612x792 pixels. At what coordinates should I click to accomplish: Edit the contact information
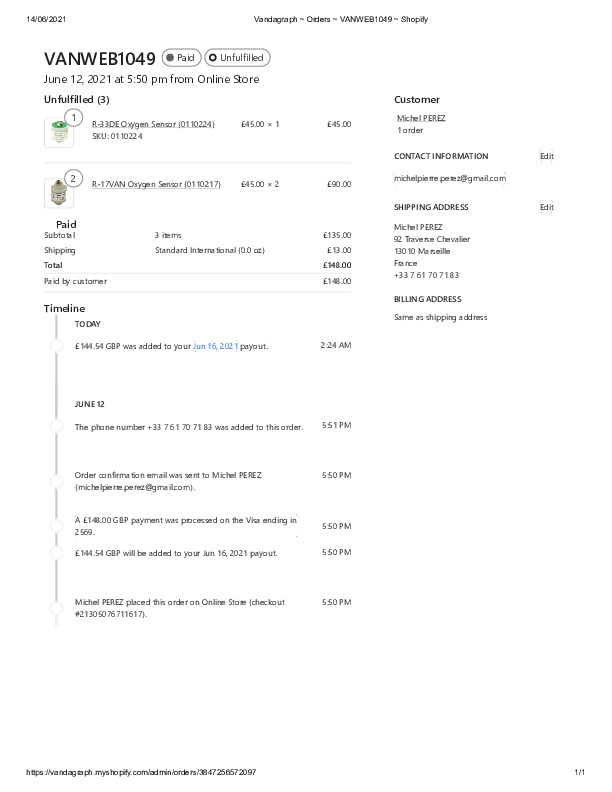point(546,156)
